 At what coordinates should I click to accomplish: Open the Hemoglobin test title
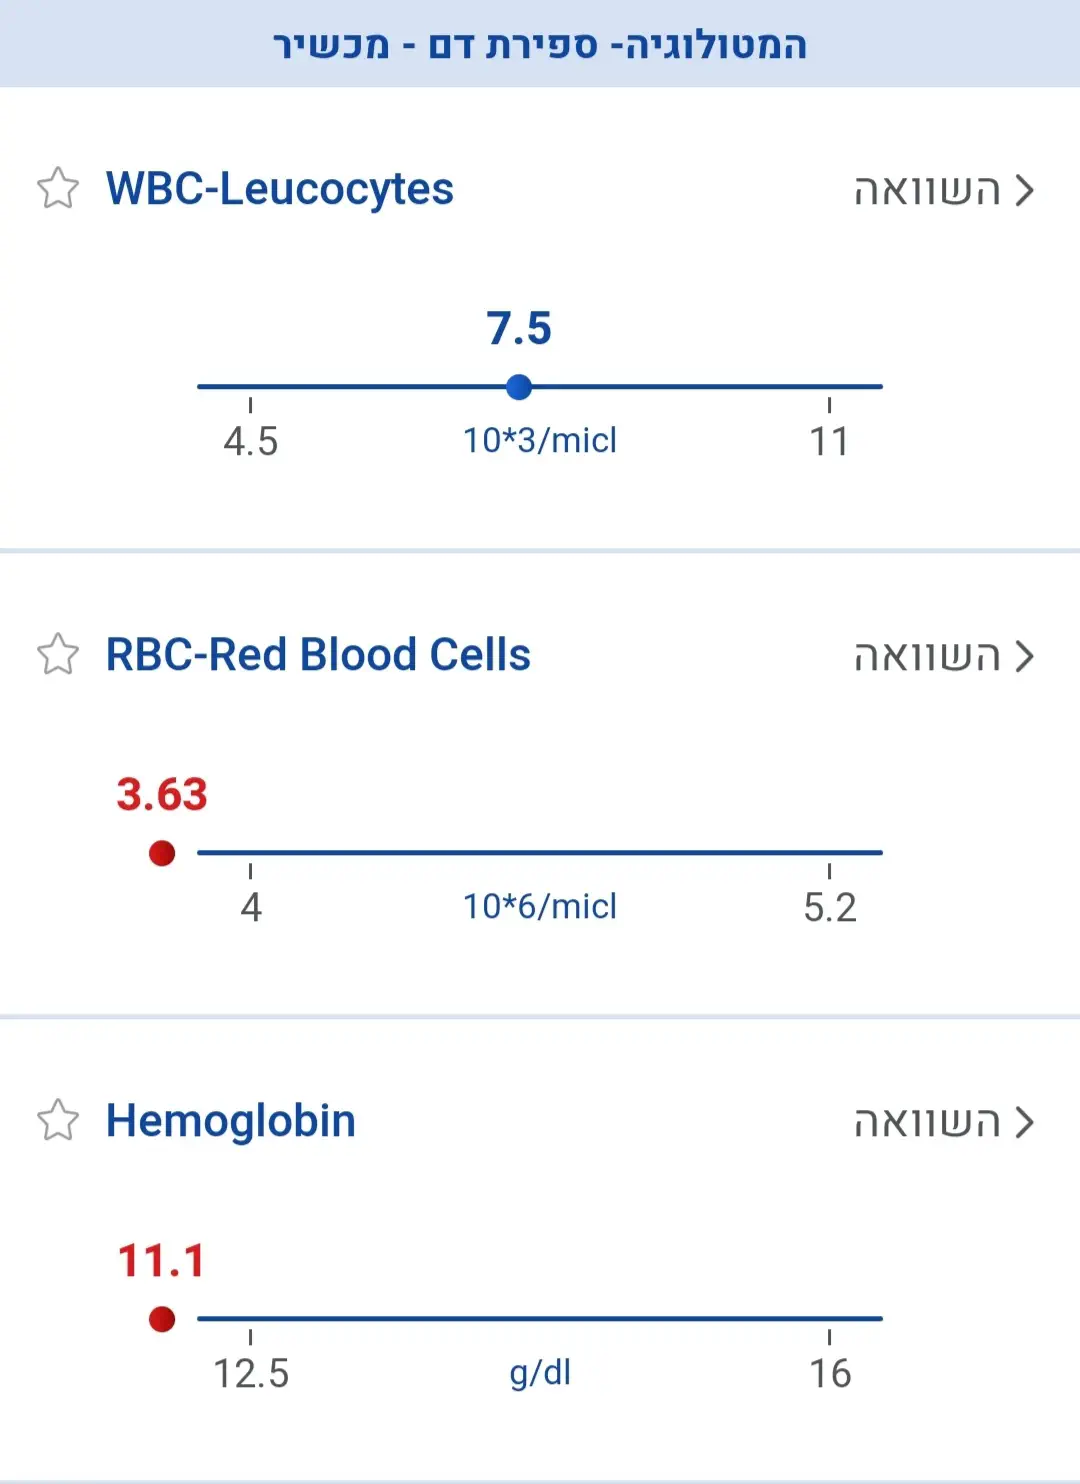click(231, 1121)
